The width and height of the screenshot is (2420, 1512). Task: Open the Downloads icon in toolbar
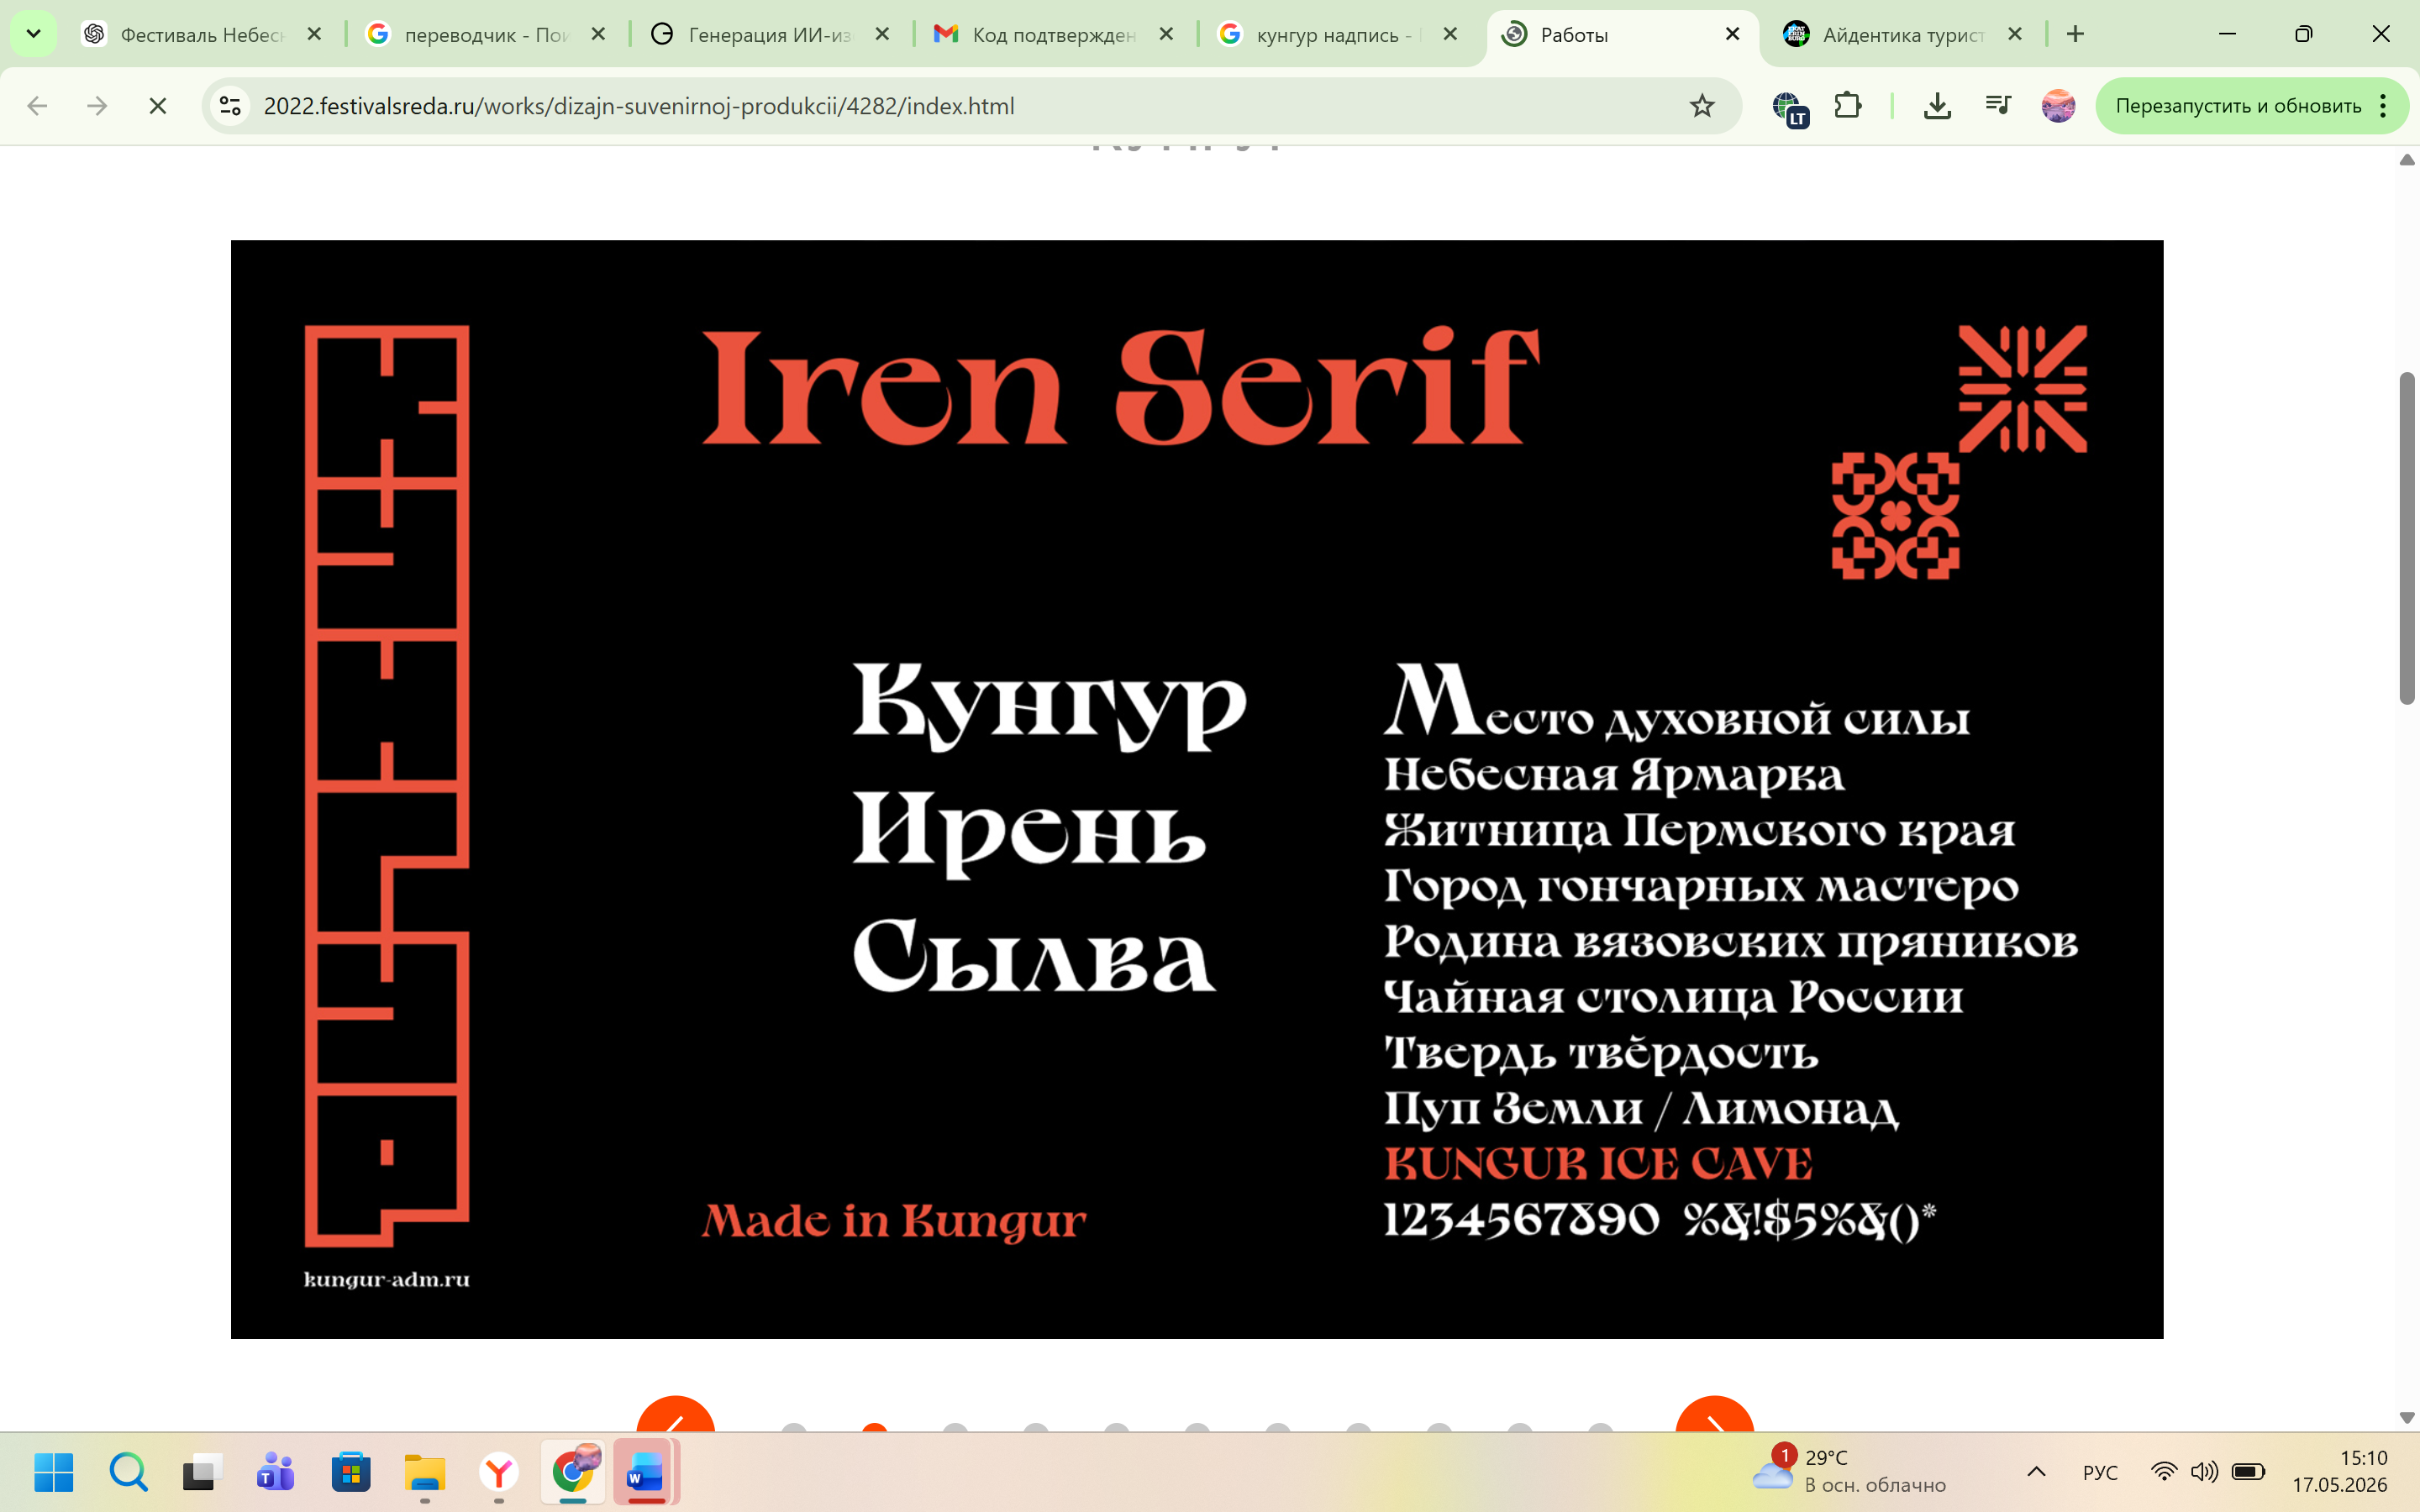click(1937, 106)
